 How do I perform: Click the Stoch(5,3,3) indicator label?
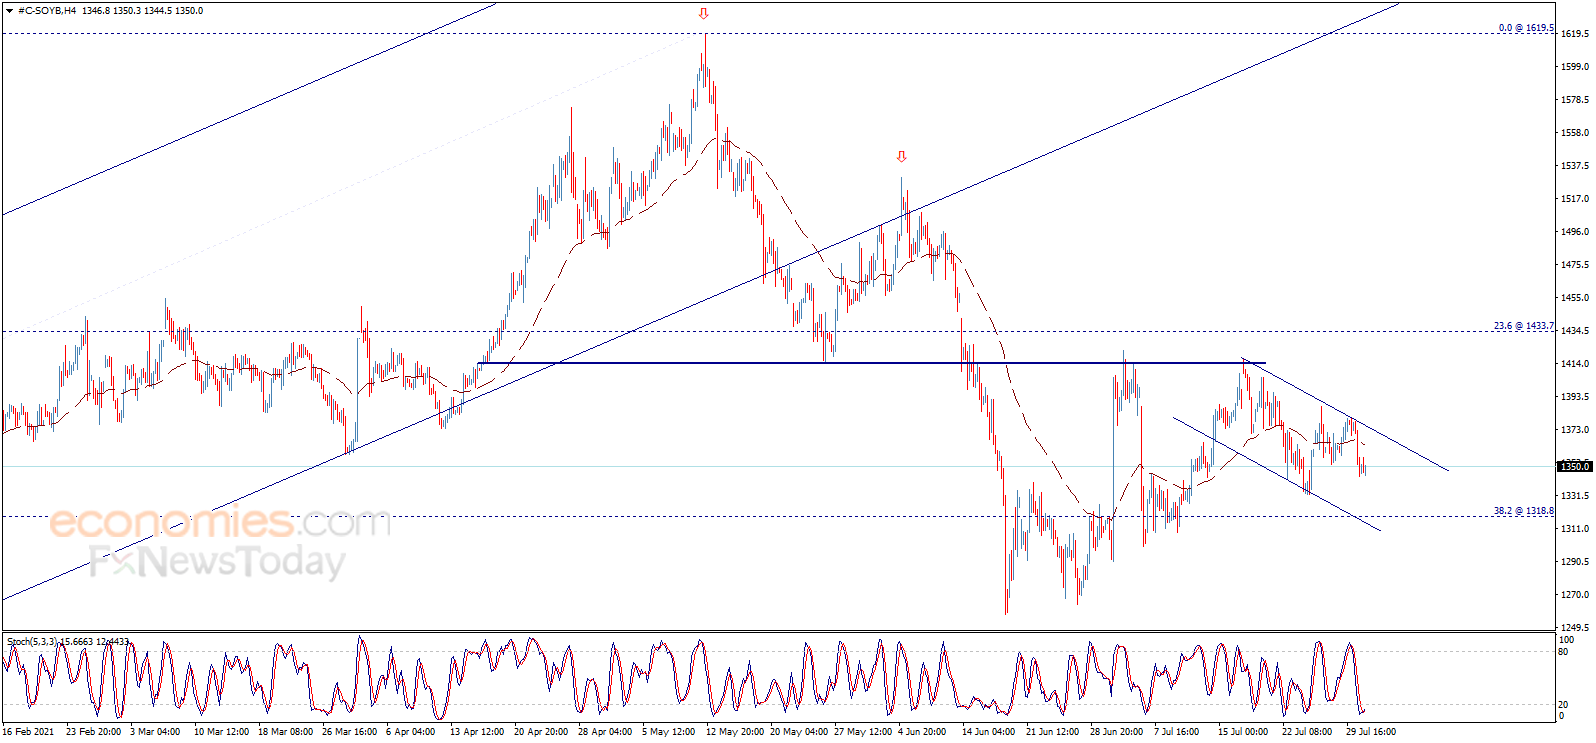pyautogui.click(x=68, y=642)
